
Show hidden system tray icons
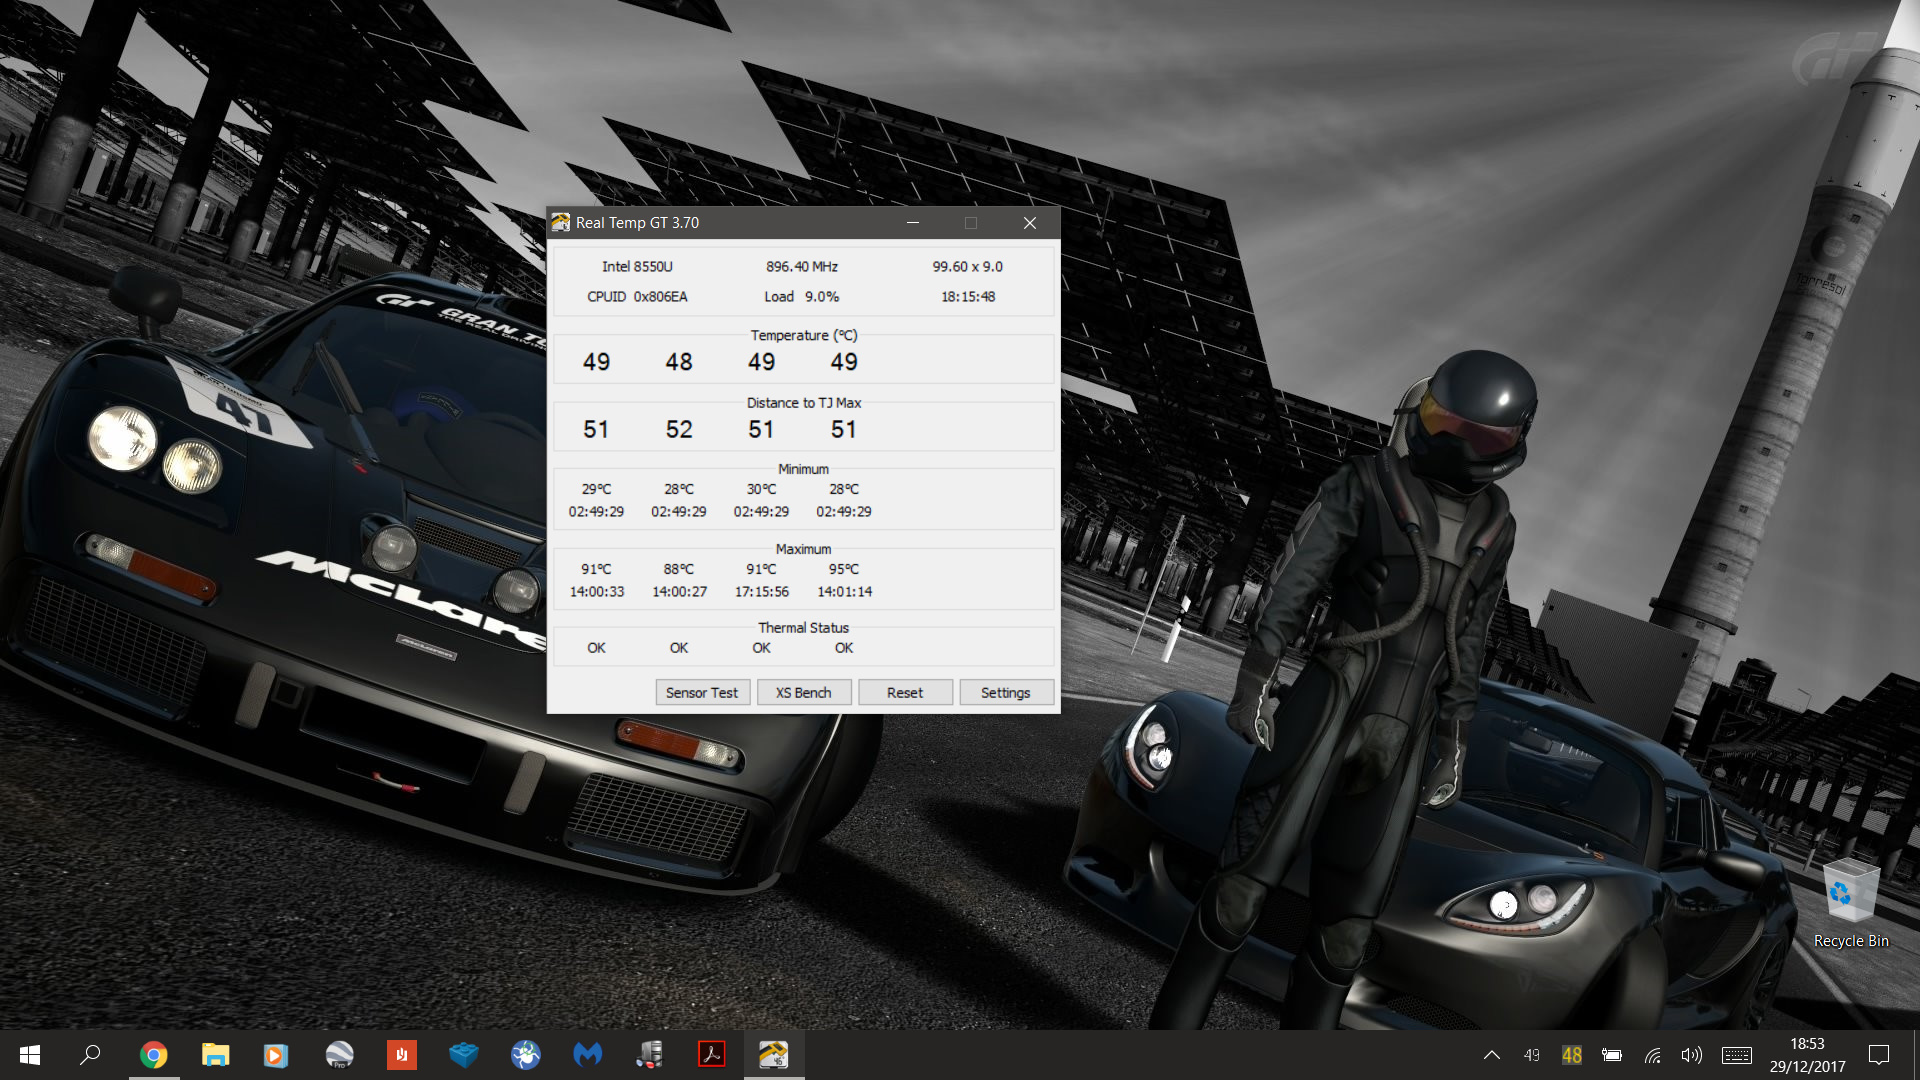click(1491, 1055)
